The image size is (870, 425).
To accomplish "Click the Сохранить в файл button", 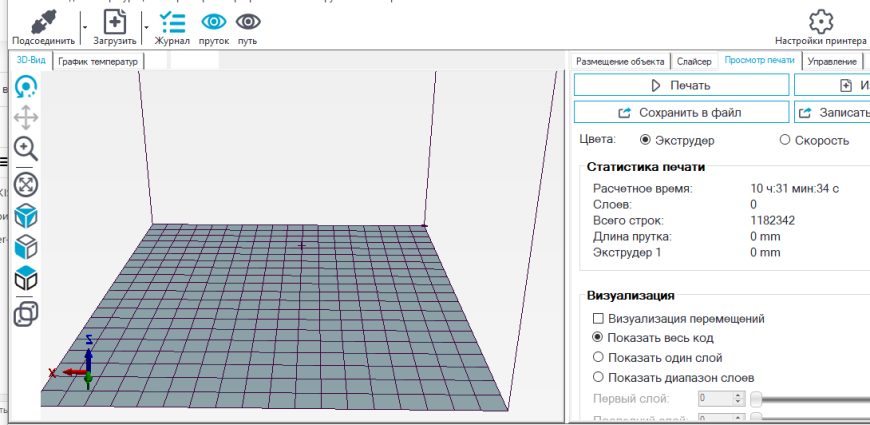I will coord(681,113).
